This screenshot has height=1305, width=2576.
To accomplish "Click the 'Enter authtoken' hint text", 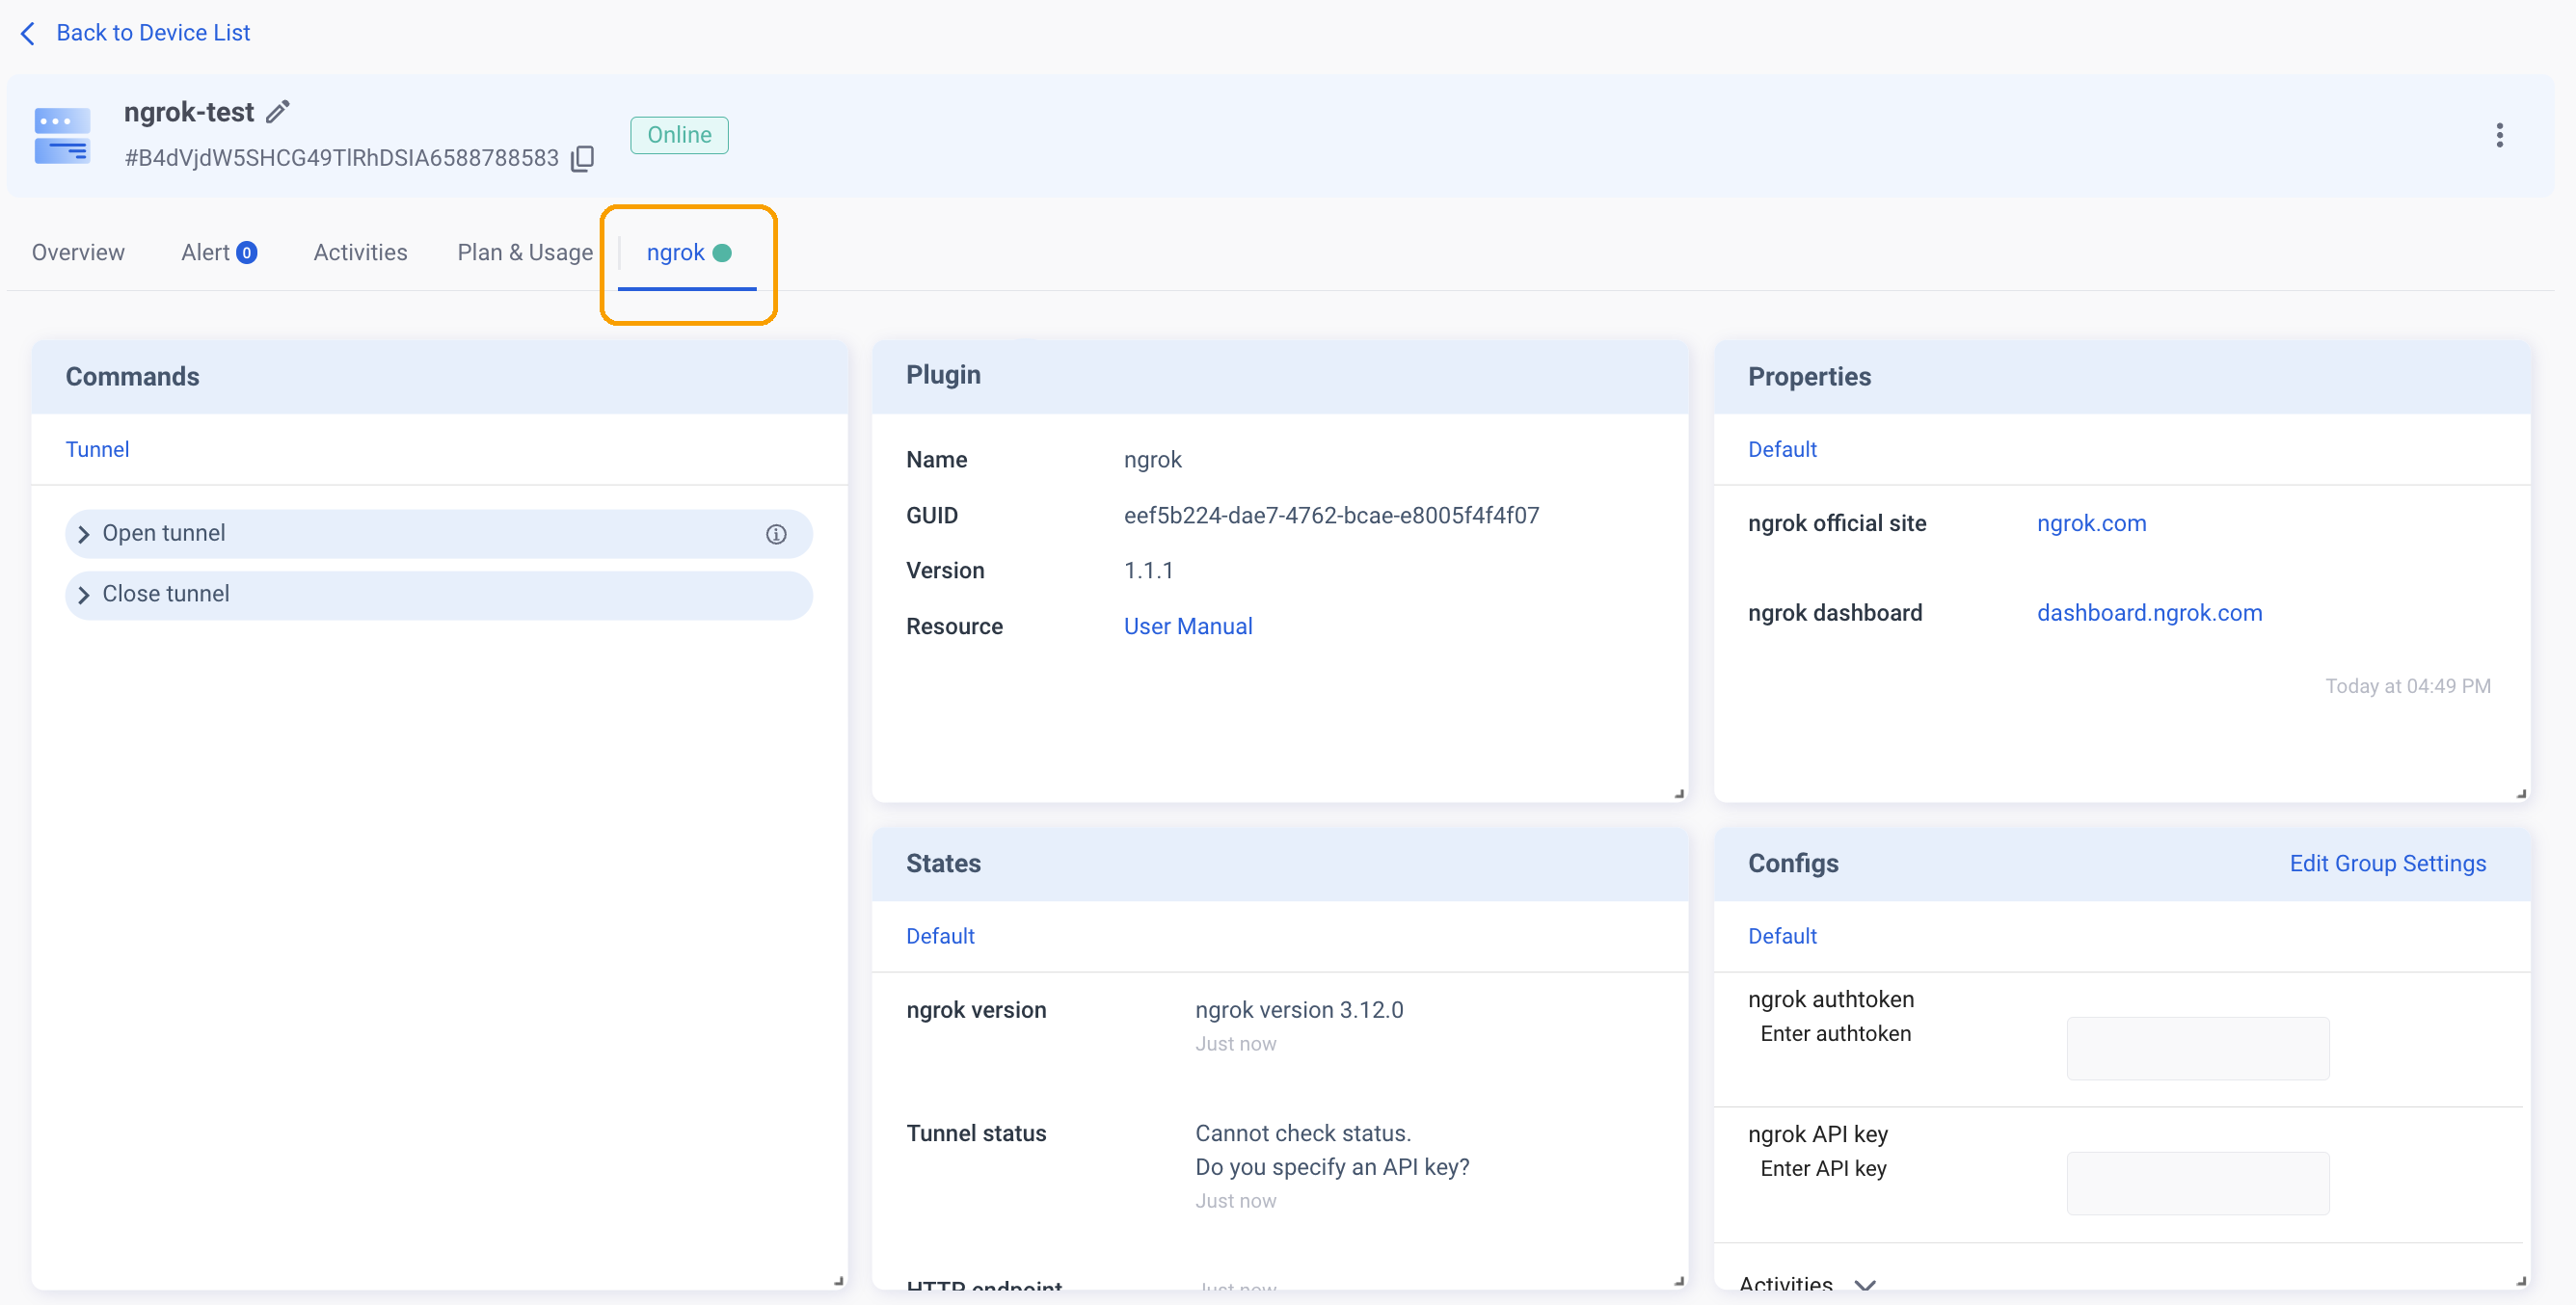I will click(1835, 1035).
